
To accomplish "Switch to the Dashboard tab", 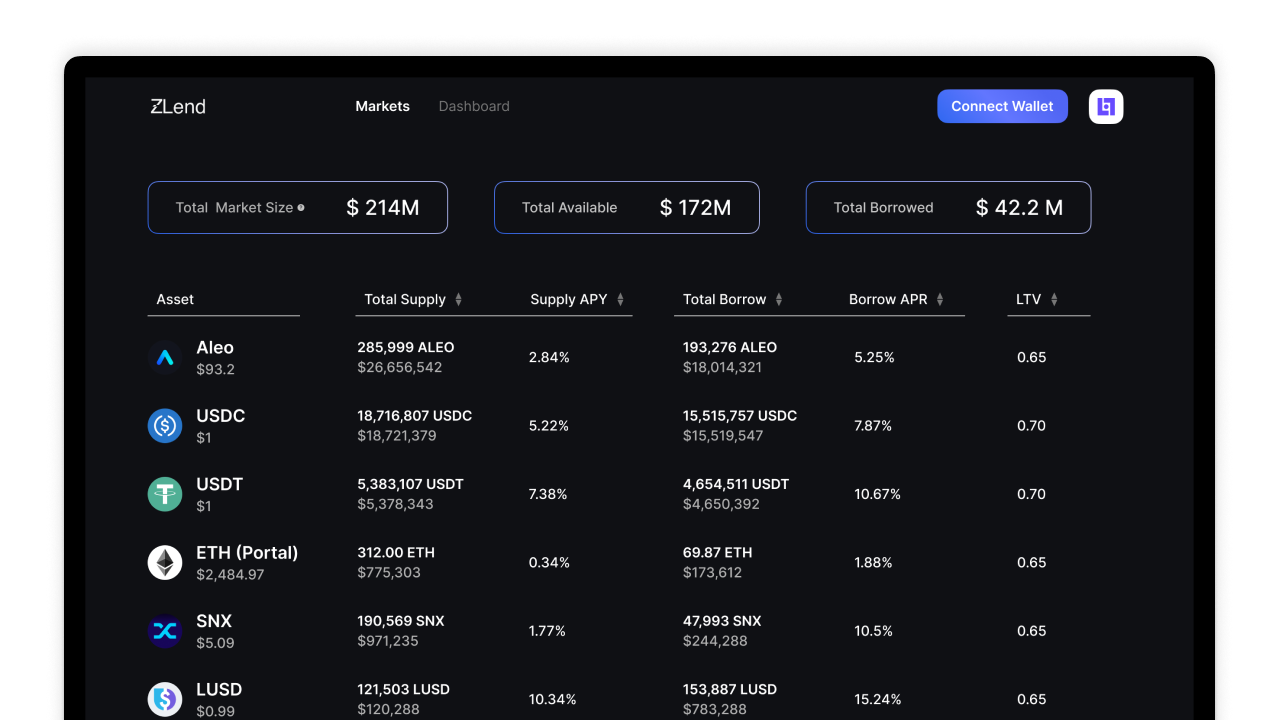I will click(x=474, y=106).
